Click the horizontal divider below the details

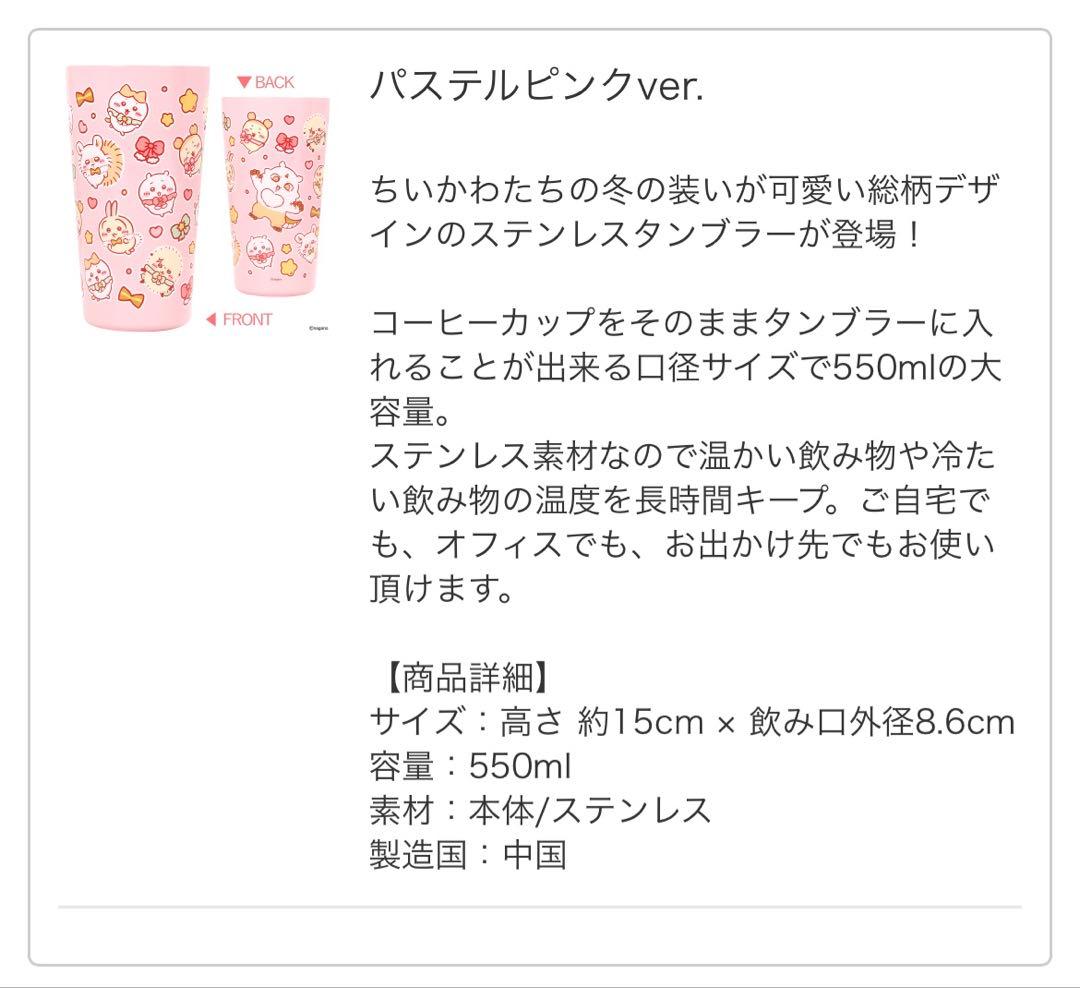point(540,907)
